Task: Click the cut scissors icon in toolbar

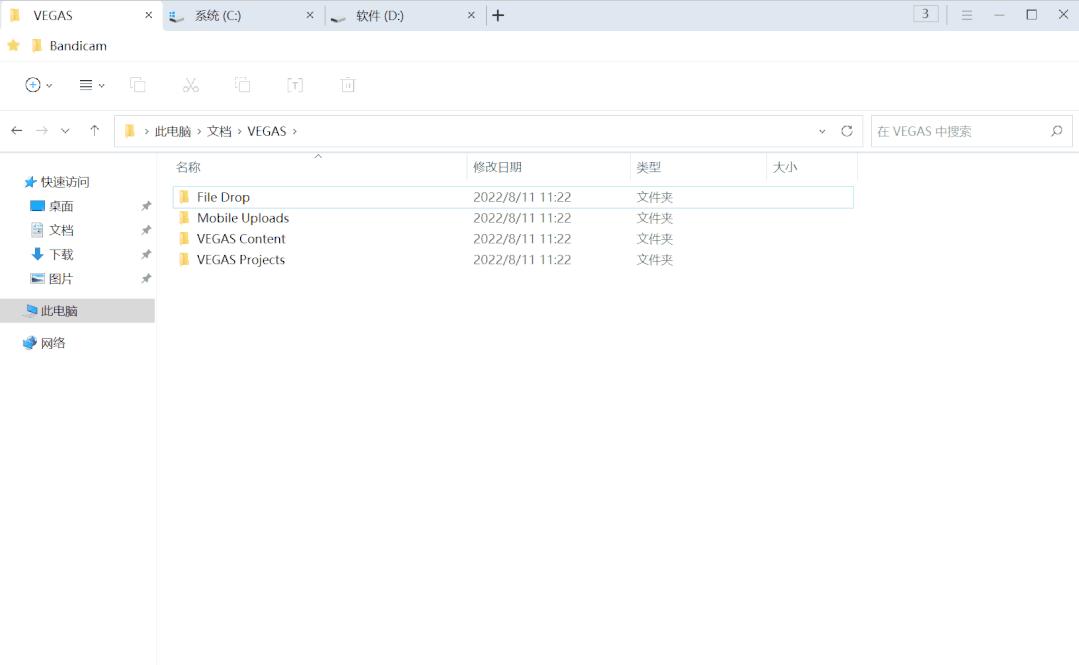Action: [x=190, y=85]
